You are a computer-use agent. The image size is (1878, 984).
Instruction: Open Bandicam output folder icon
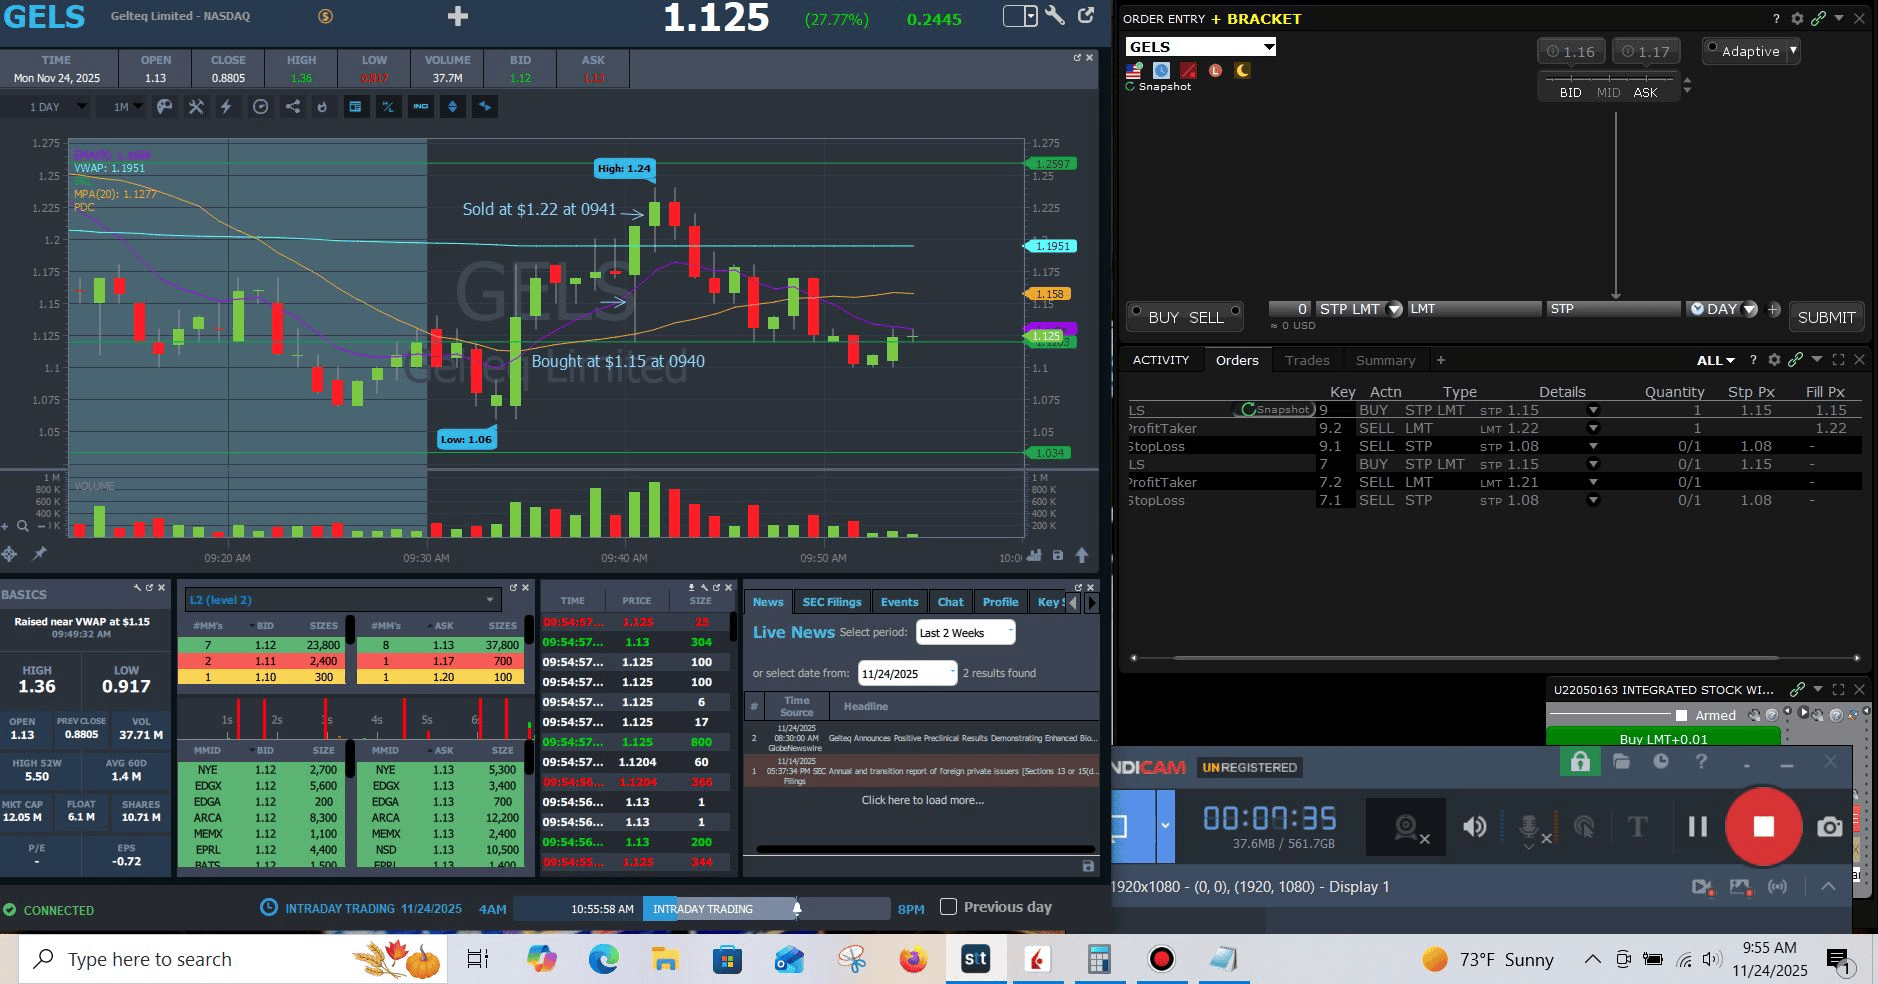point(1621,762)
